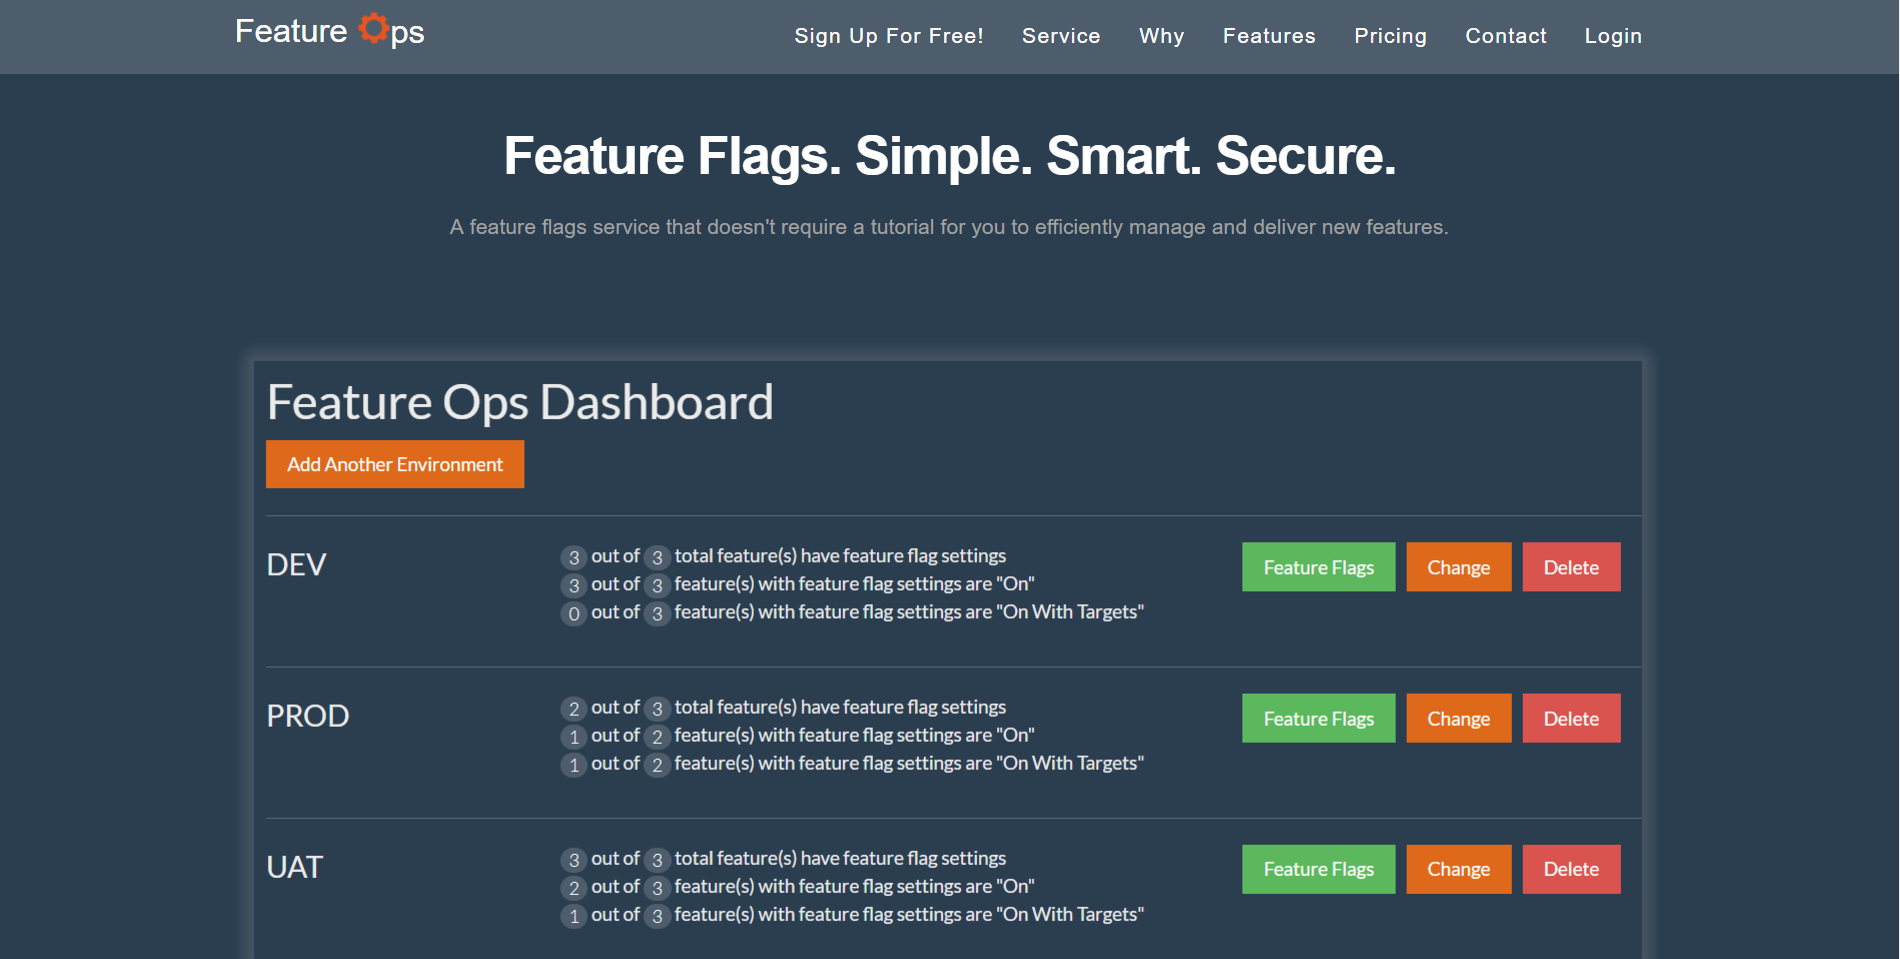Click DEV "On With Targets" line

click(x=852, y=612)
